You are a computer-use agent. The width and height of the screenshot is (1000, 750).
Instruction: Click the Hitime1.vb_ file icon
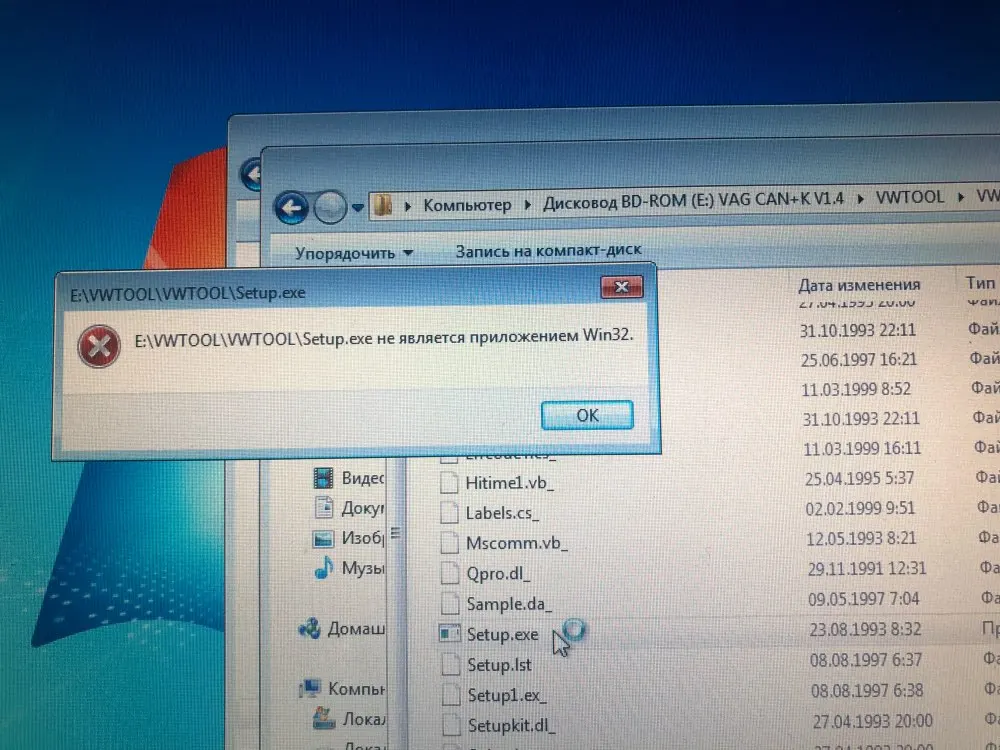coord(449,483)
